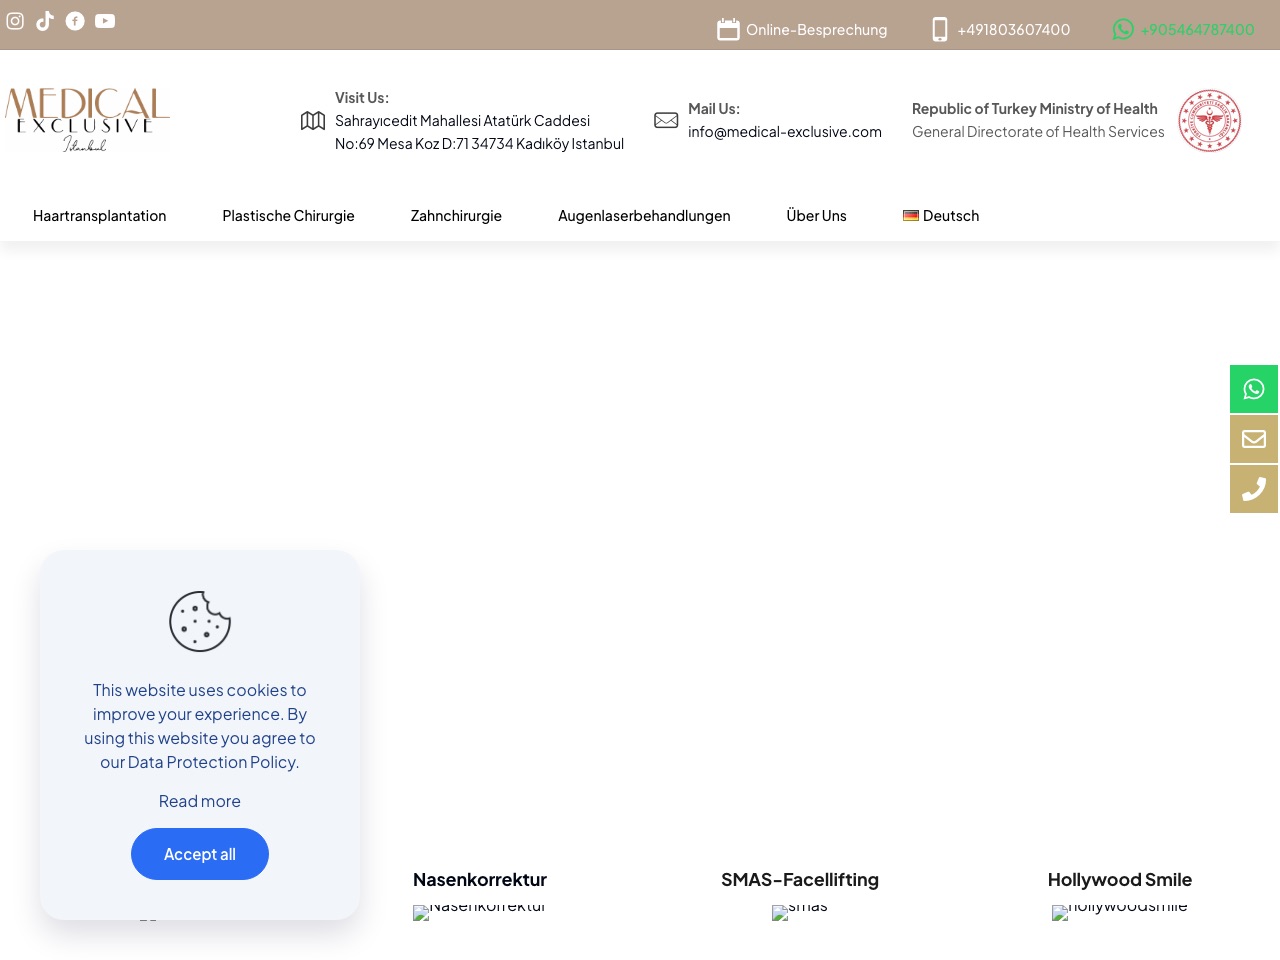1280x960 pixels.
Task: Click the Ministry of Health seal emblem
Action: click(1210, 121)
